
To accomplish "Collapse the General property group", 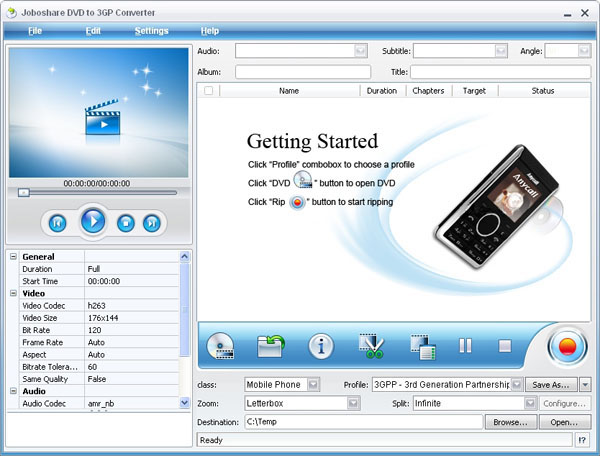I will tap(13, 256).
